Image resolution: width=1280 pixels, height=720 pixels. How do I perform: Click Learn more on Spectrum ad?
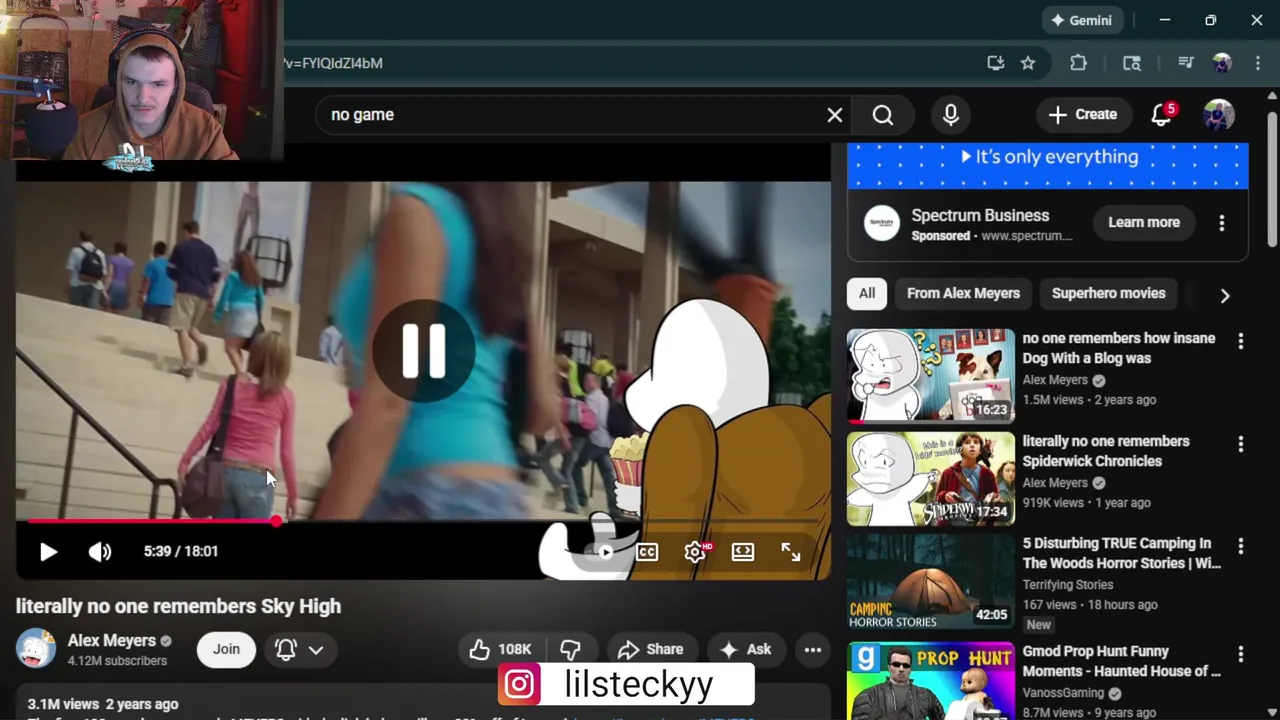[1144, 222]
